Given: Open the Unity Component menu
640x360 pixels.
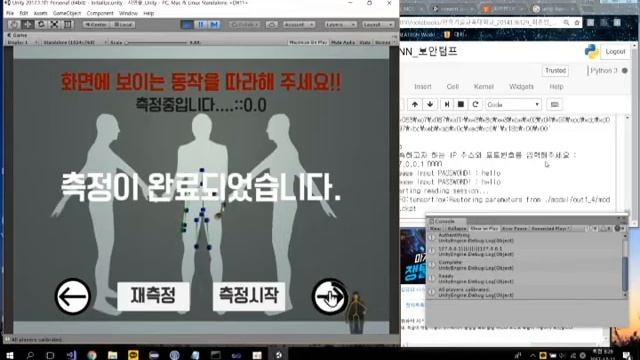Looking at the screenshot, I should pos(100,13).
